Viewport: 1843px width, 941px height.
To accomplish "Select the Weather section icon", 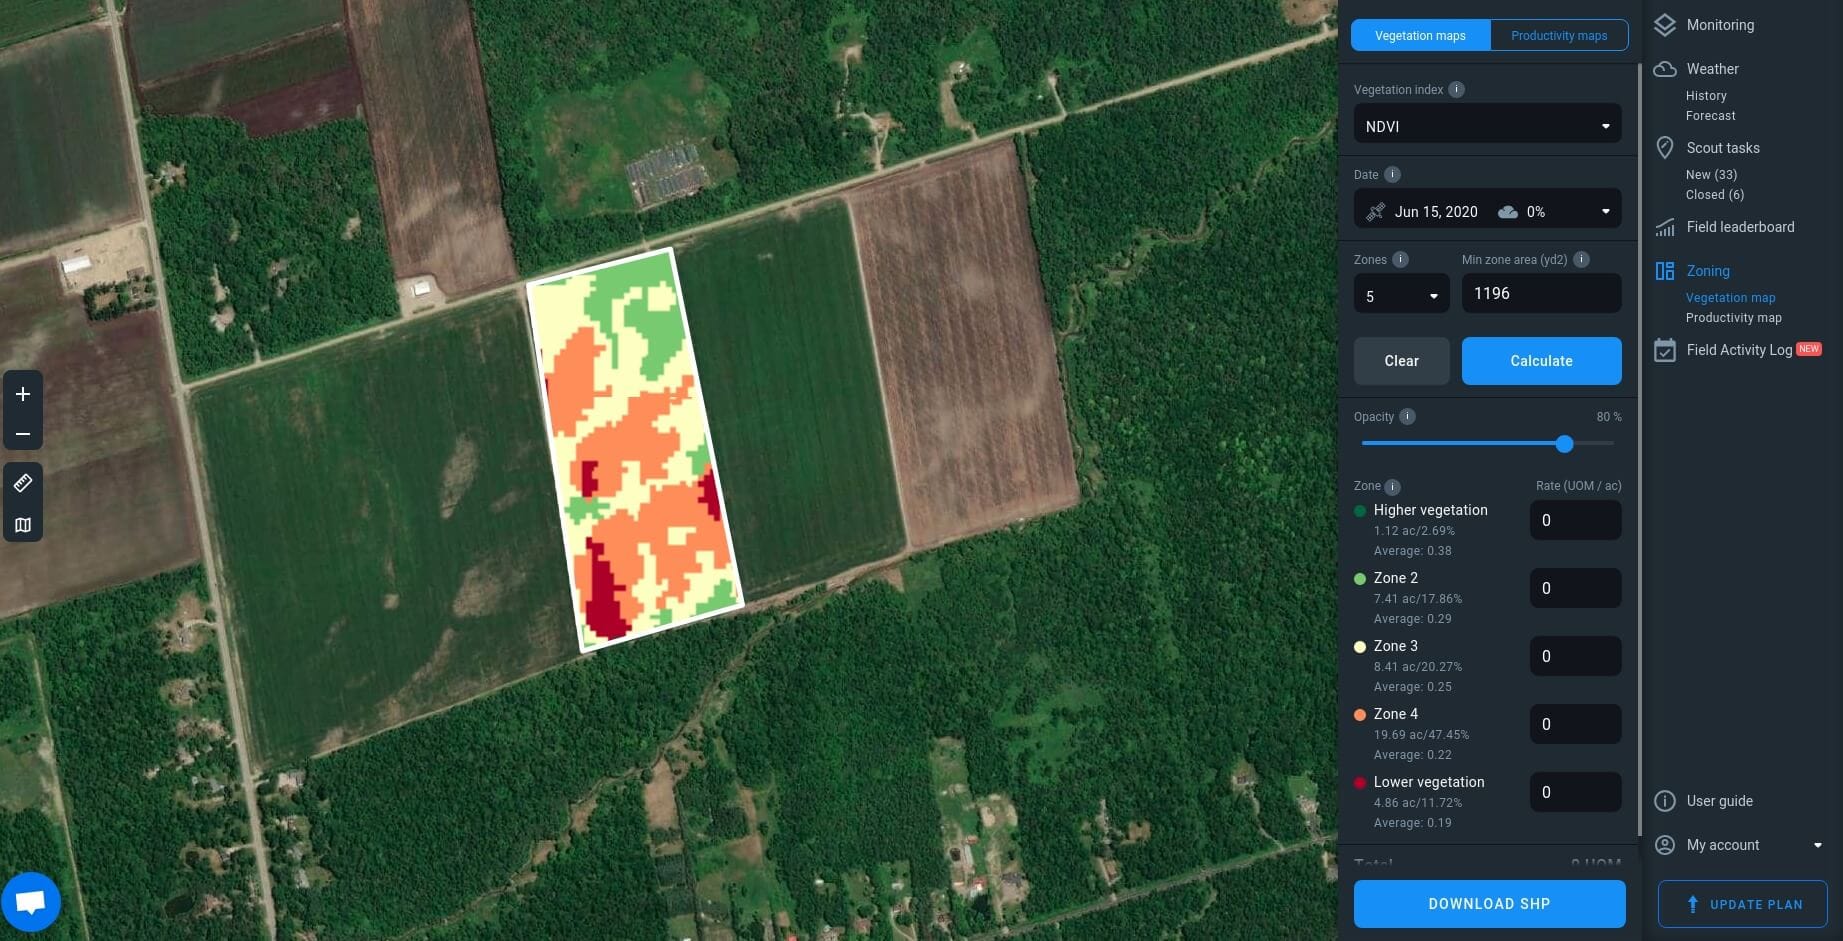I will coord(1664,68).
